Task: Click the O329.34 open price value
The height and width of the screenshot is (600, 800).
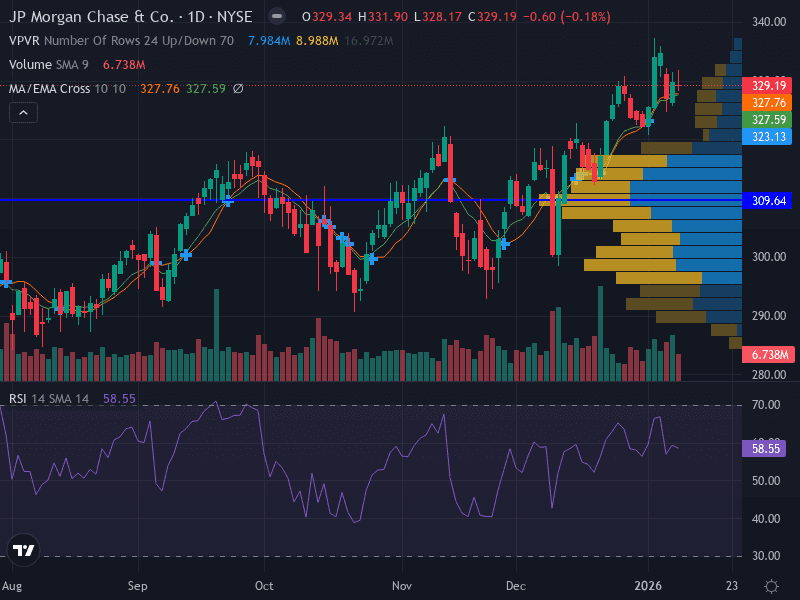Action: 327,17
